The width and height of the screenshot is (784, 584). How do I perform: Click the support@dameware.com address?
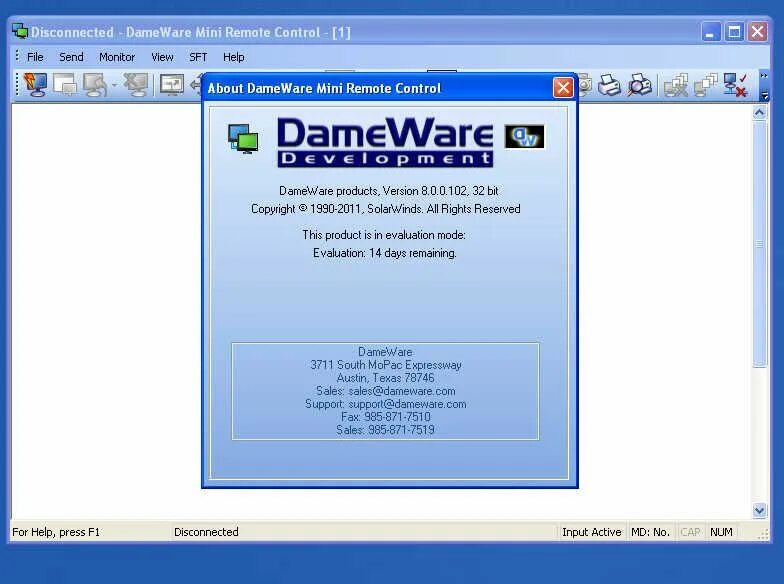407,404
